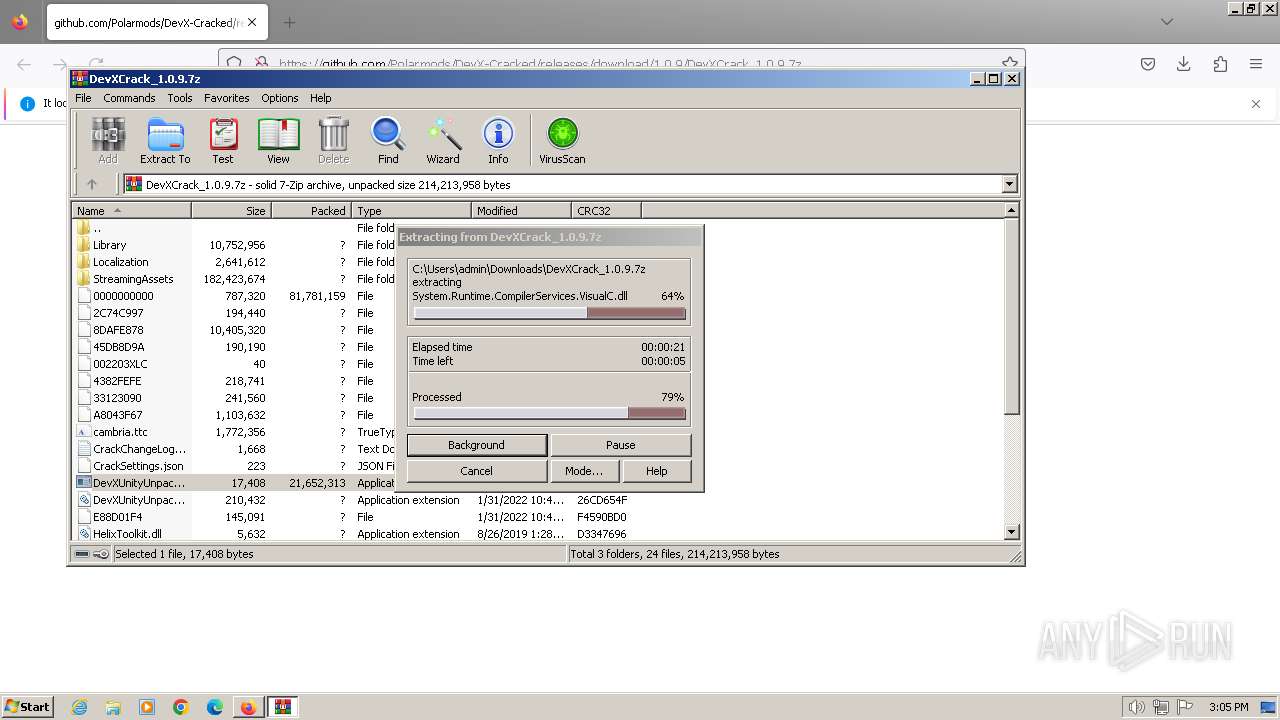Image resolution: width=1280 pixels, height=720 pixels.
Task: Click the Extract To toolbar icon
Action: pyautogui.click(x=165, y=140)
